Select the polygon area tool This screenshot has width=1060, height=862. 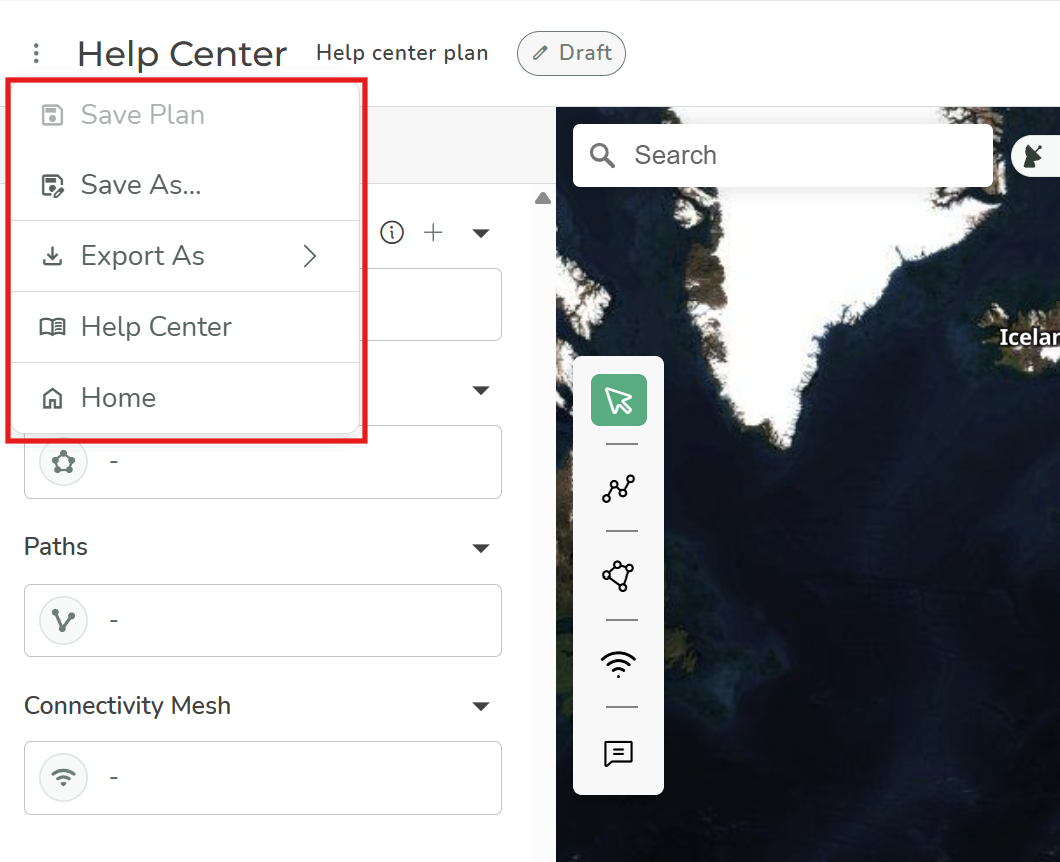pos(618,576)
